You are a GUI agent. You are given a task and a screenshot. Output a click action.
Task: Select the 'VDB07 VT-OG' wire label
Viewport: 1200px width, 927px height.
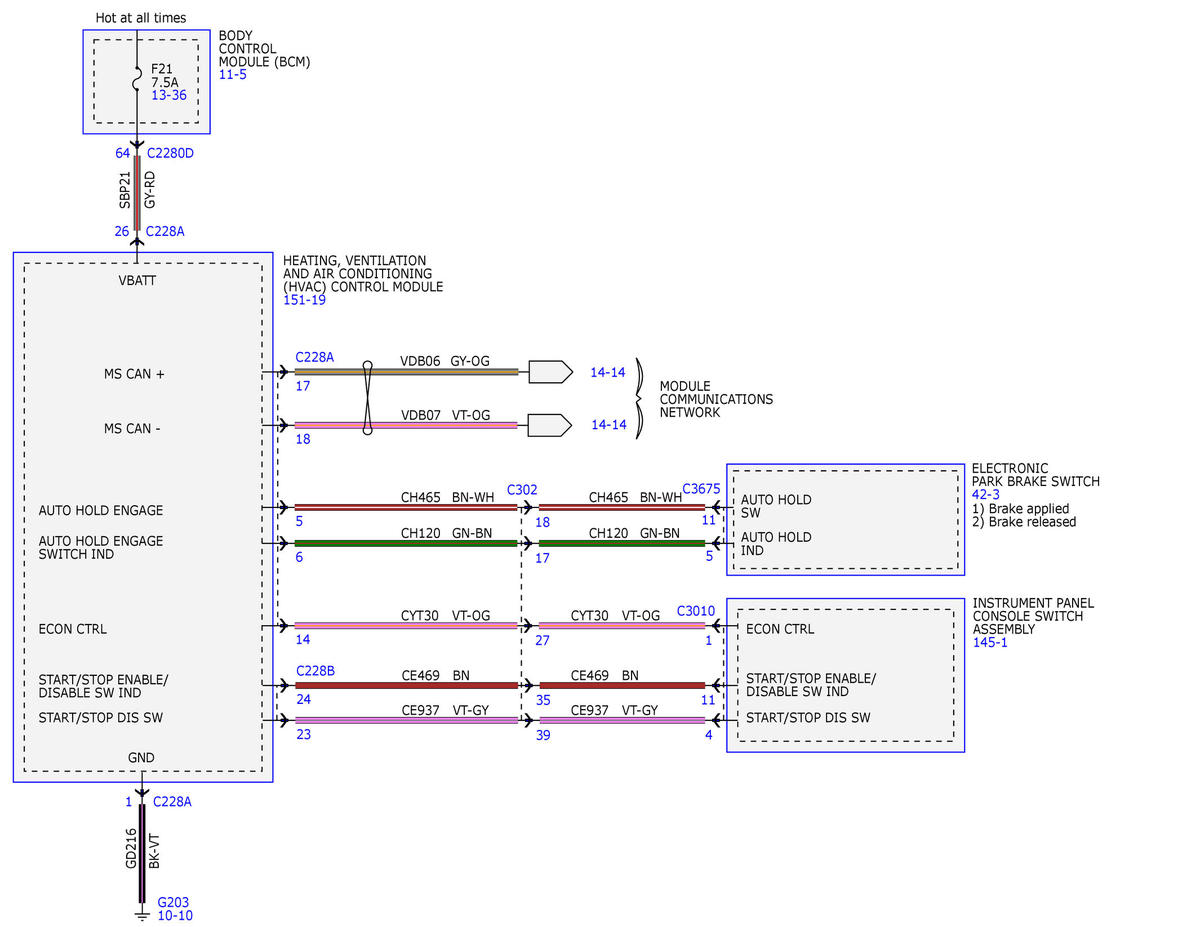point(445,414)
